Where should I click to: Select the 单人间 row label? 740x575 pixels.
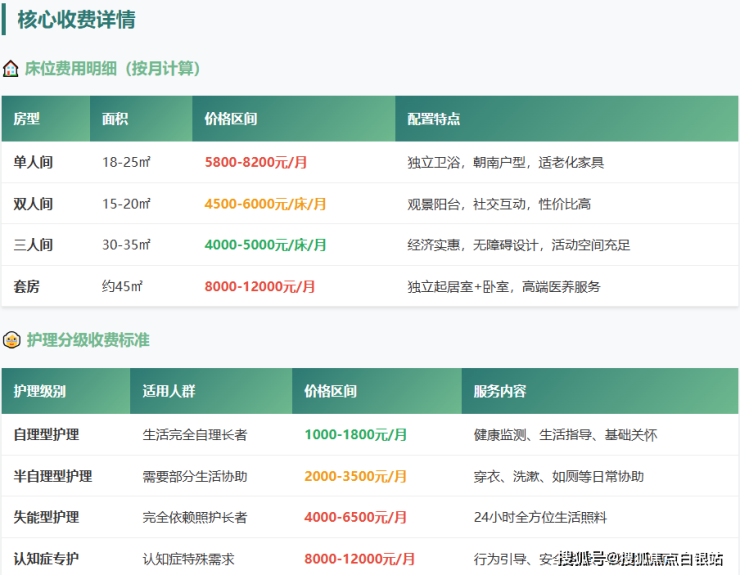pos(33,162)
